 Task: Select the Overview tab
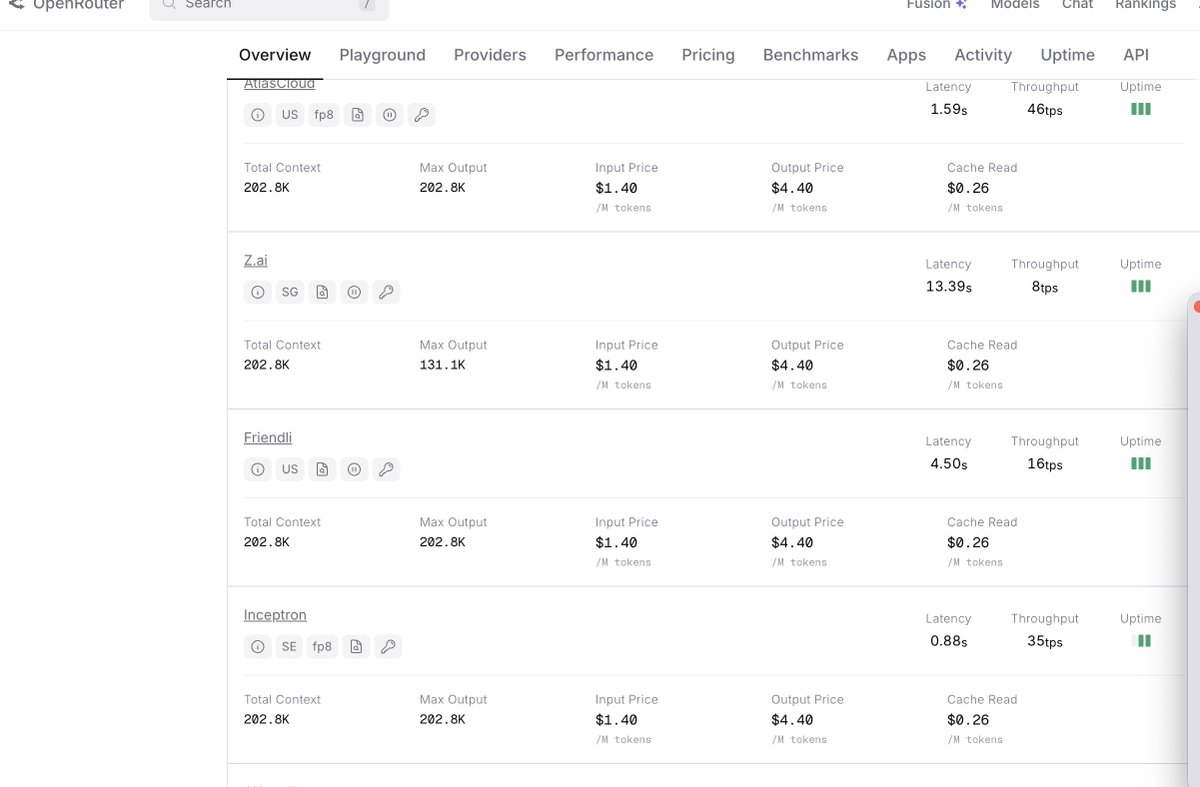[x=275, y=55]
